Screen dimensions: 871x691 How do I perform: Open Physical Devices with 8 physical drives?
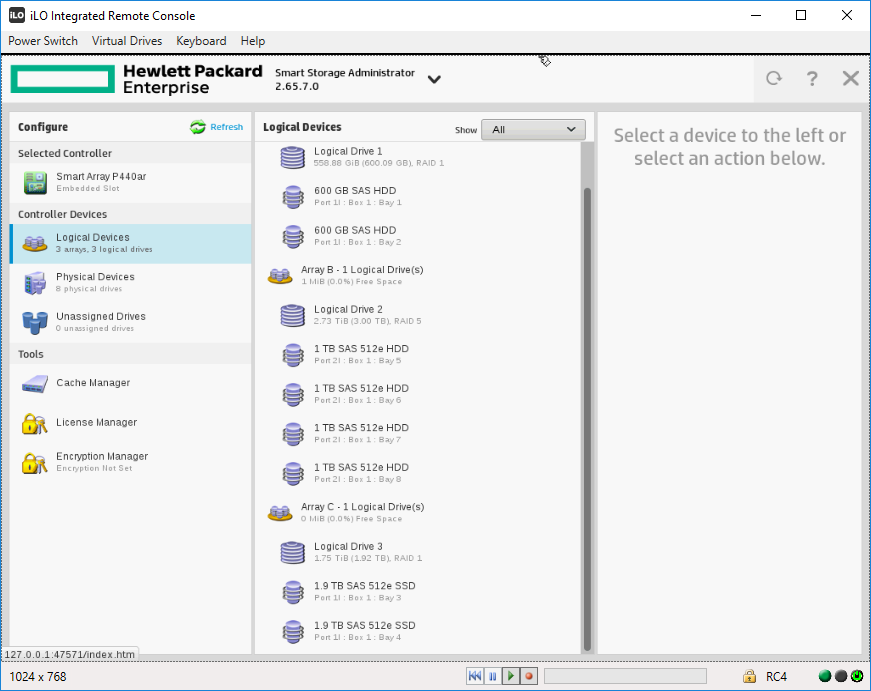tap(131, 283)
